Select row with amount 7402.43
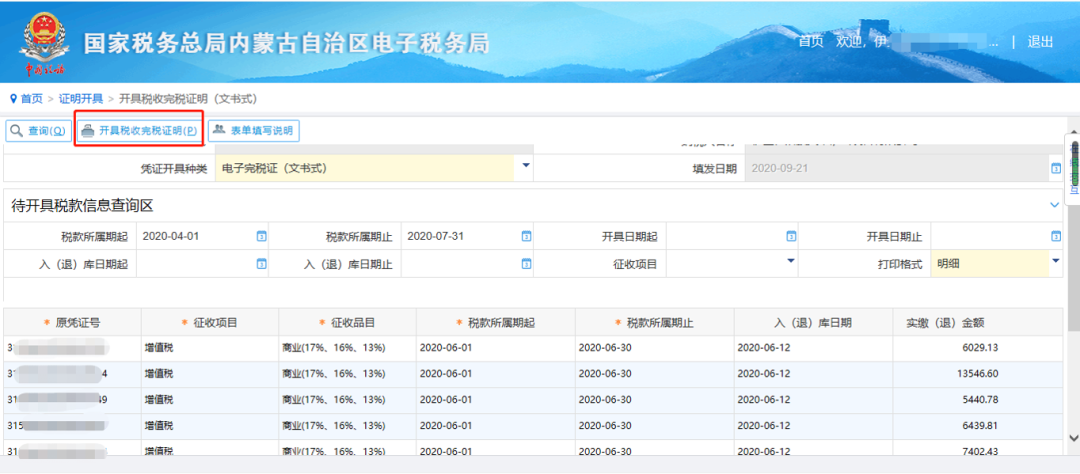 click(x=534, y=449)
